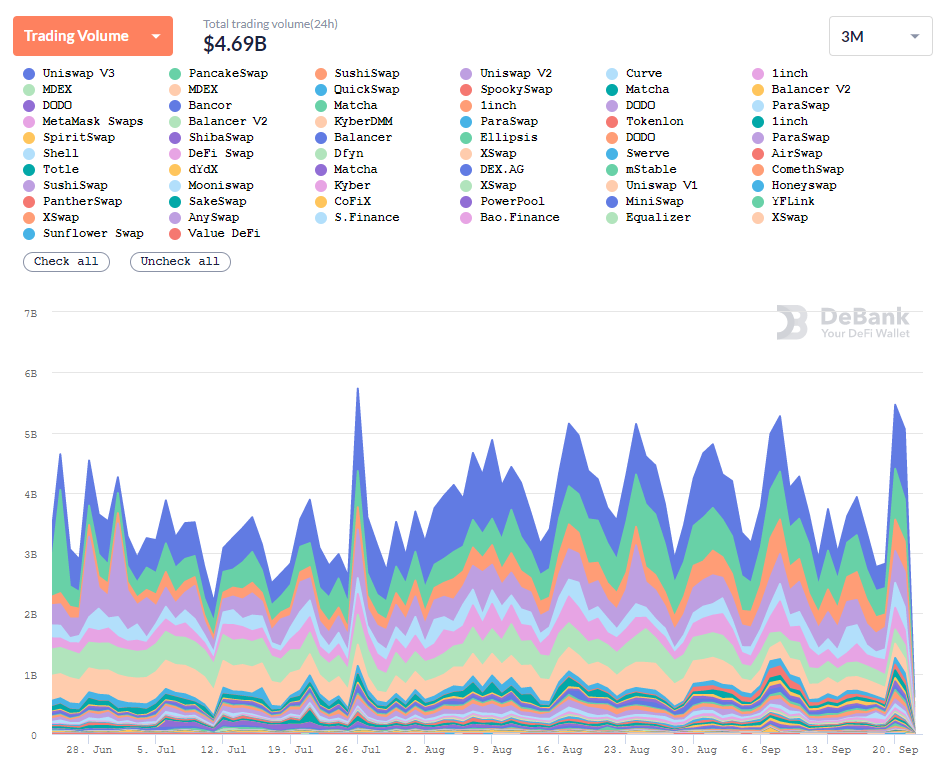Viewport: 948px width, 767px height.
Task: Click the teal Totle legend dot
Action: click(x=29, y=170)
